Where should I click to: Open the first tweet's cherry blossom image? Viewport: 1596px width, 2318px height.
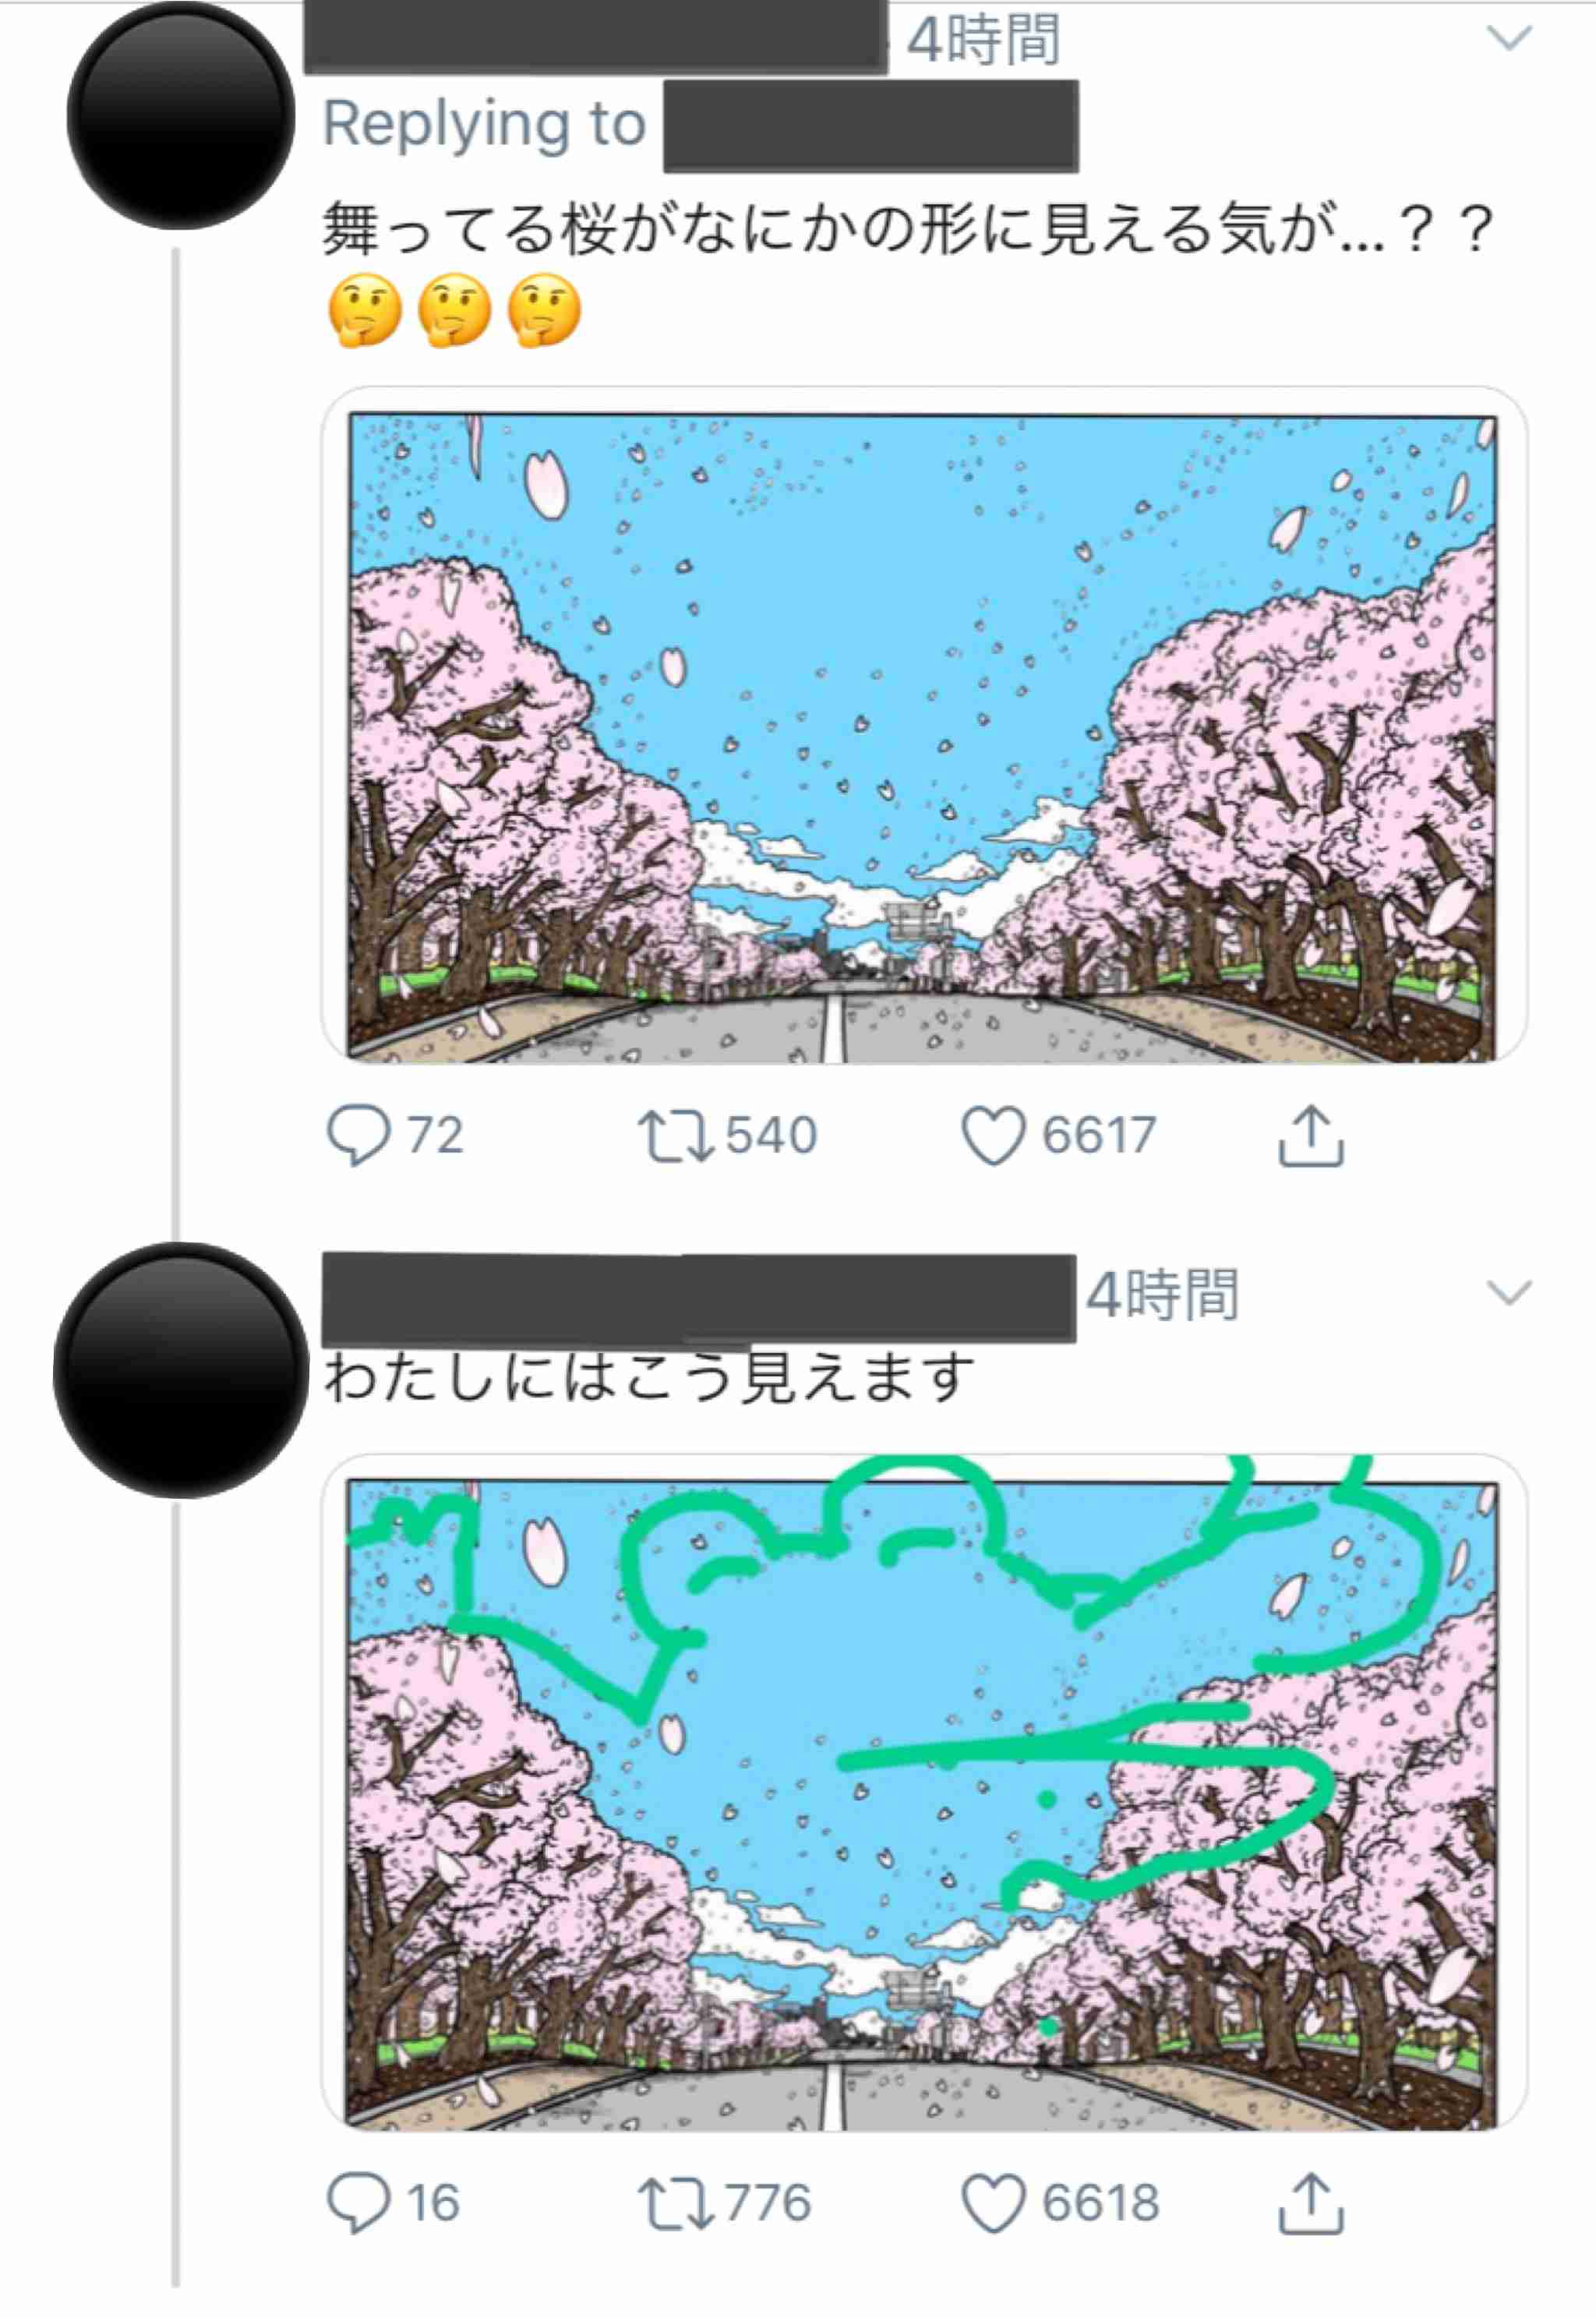coord(922,736)
